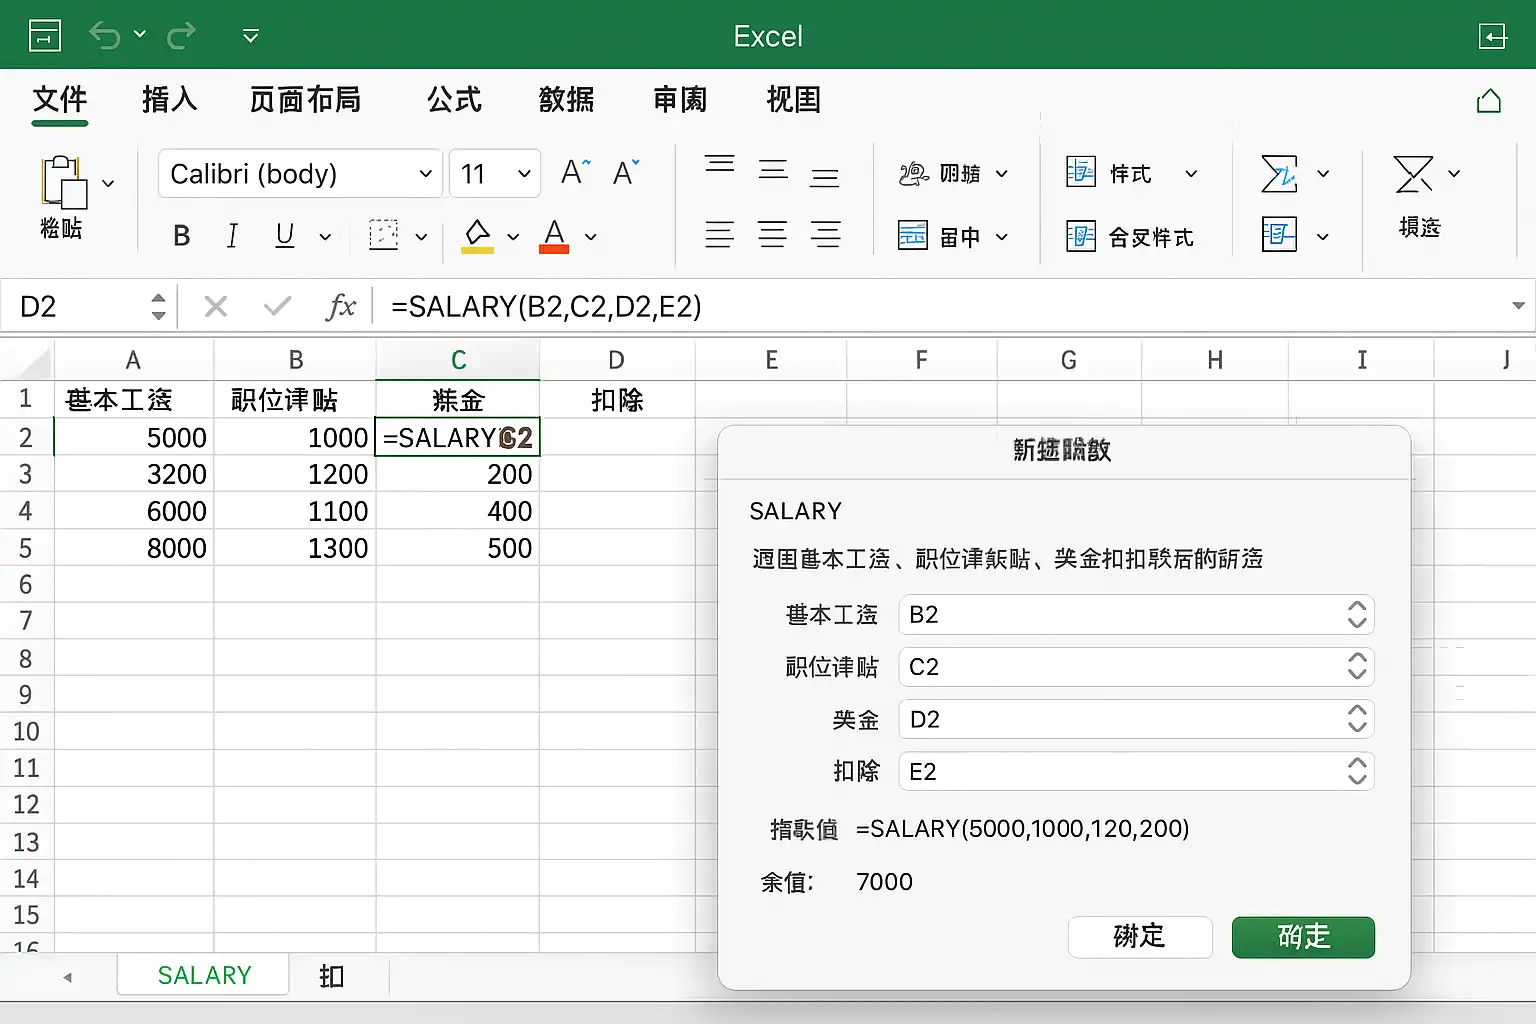Click the cell borders icon
Image resolution: width=1536 pixels, height=1024 pixels.
click(x=384, y=236)
